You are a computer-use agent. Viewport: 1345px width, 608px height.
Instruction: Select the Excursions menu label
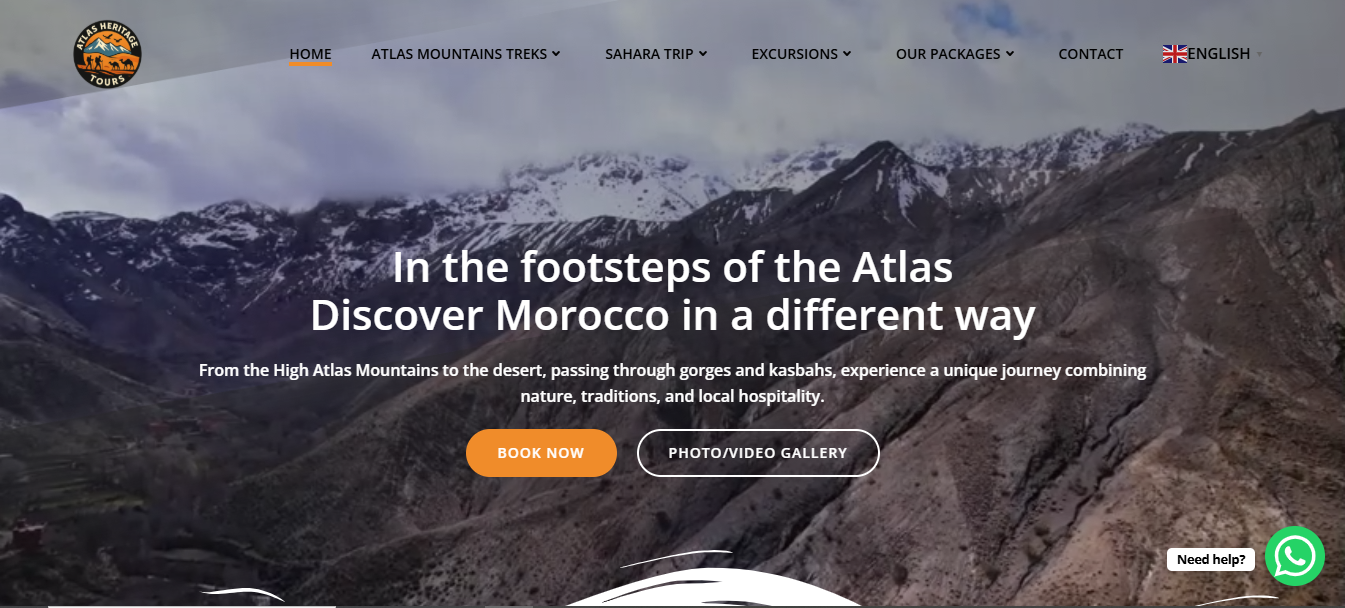click(x=795, y=54)
